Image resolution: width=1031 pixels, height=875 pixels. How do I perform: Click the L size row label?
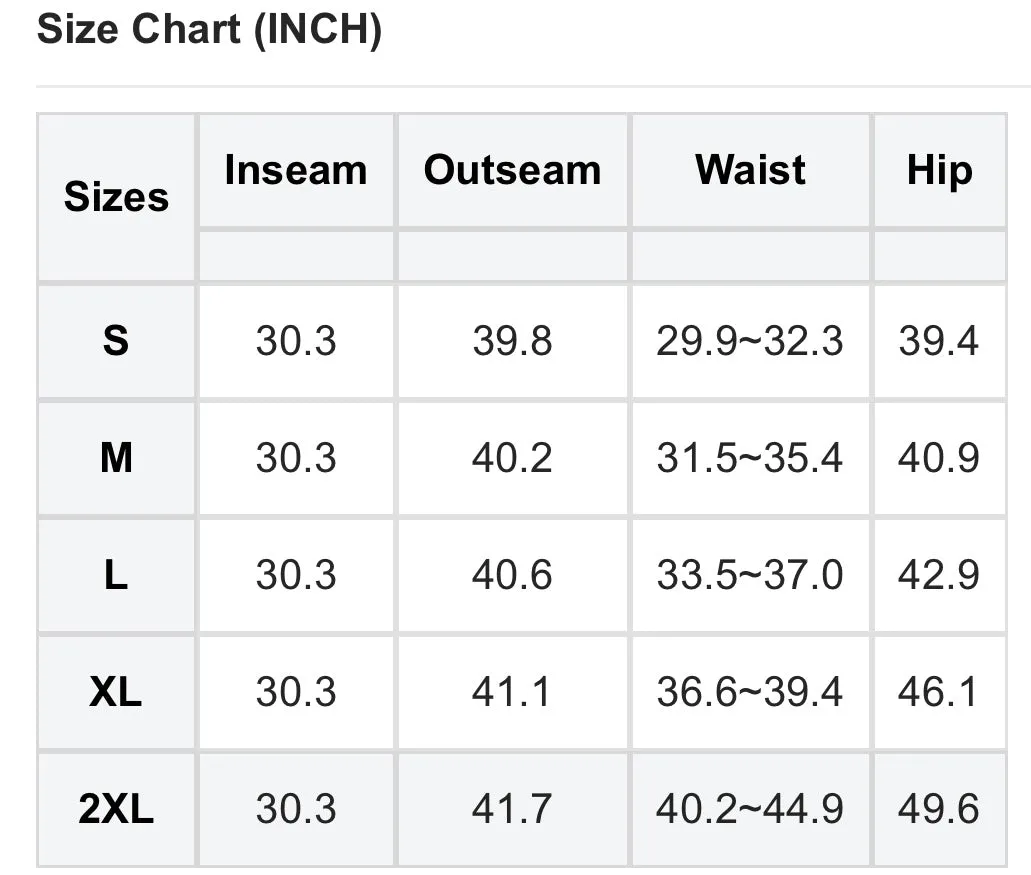[x=116, y=575]
